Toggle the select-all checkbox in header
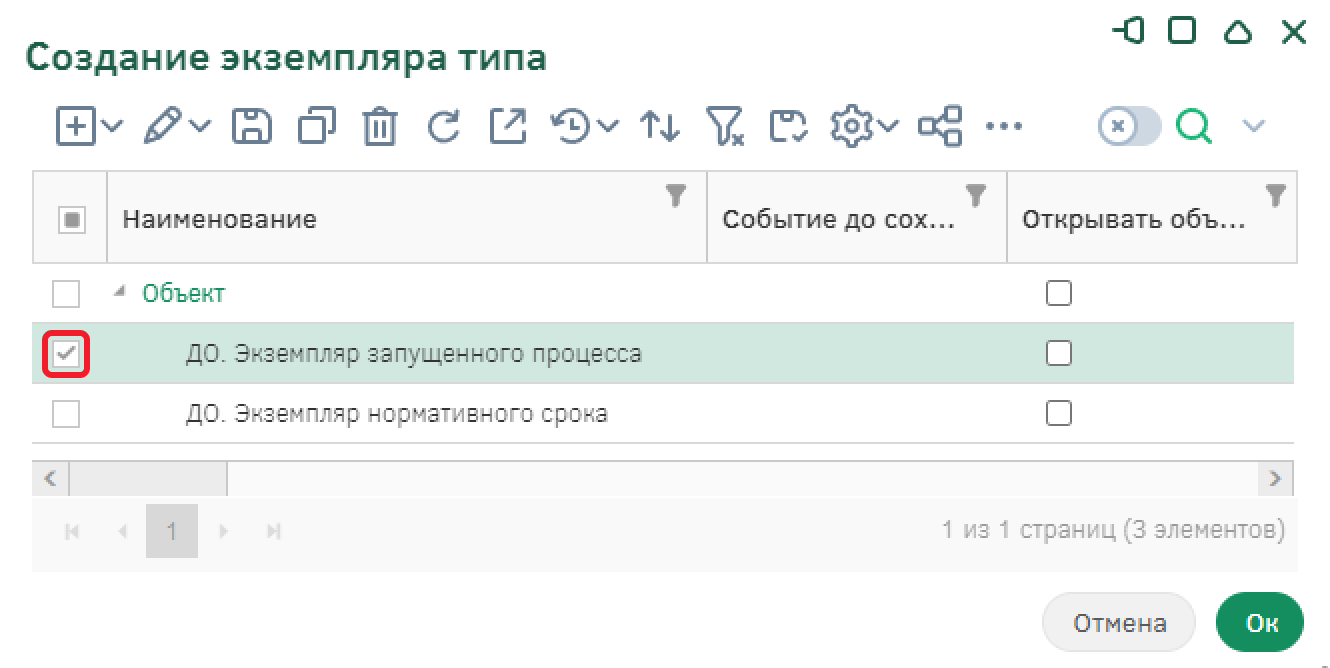 coord(70,219)
